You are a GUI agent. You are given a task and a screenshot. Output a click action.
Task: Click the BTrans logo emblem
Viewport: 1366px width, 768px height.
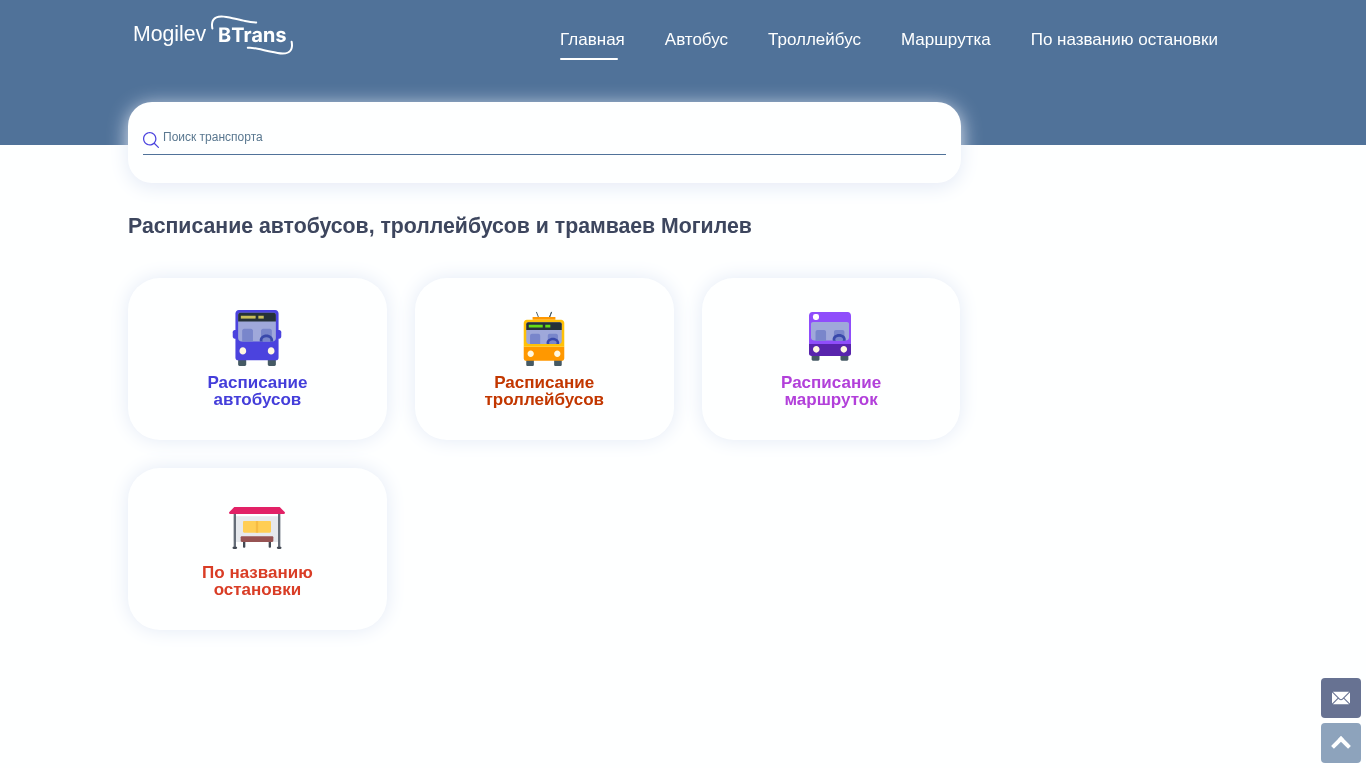click(x=252, y=35)
